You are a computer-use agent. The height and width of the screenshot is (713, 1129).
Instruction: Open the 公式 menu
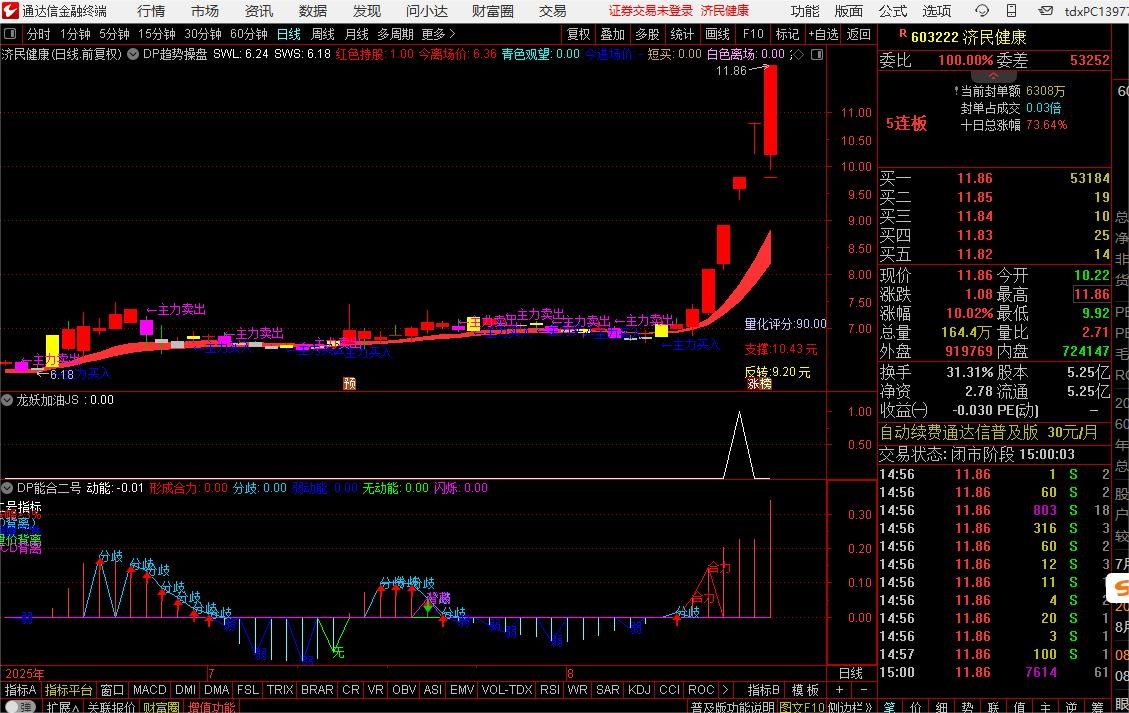tap(893, 11)
